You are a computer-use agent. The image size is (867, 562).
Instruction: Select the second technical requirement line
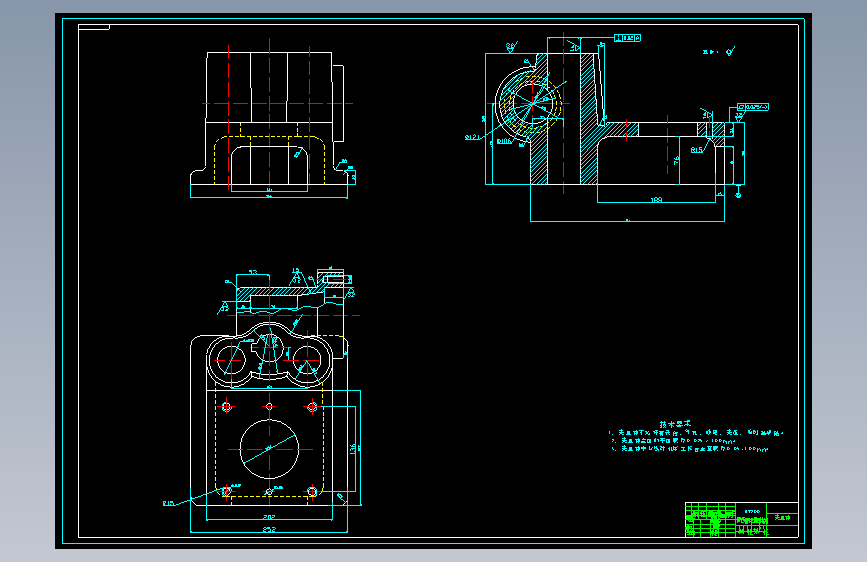tap(673, 441)
